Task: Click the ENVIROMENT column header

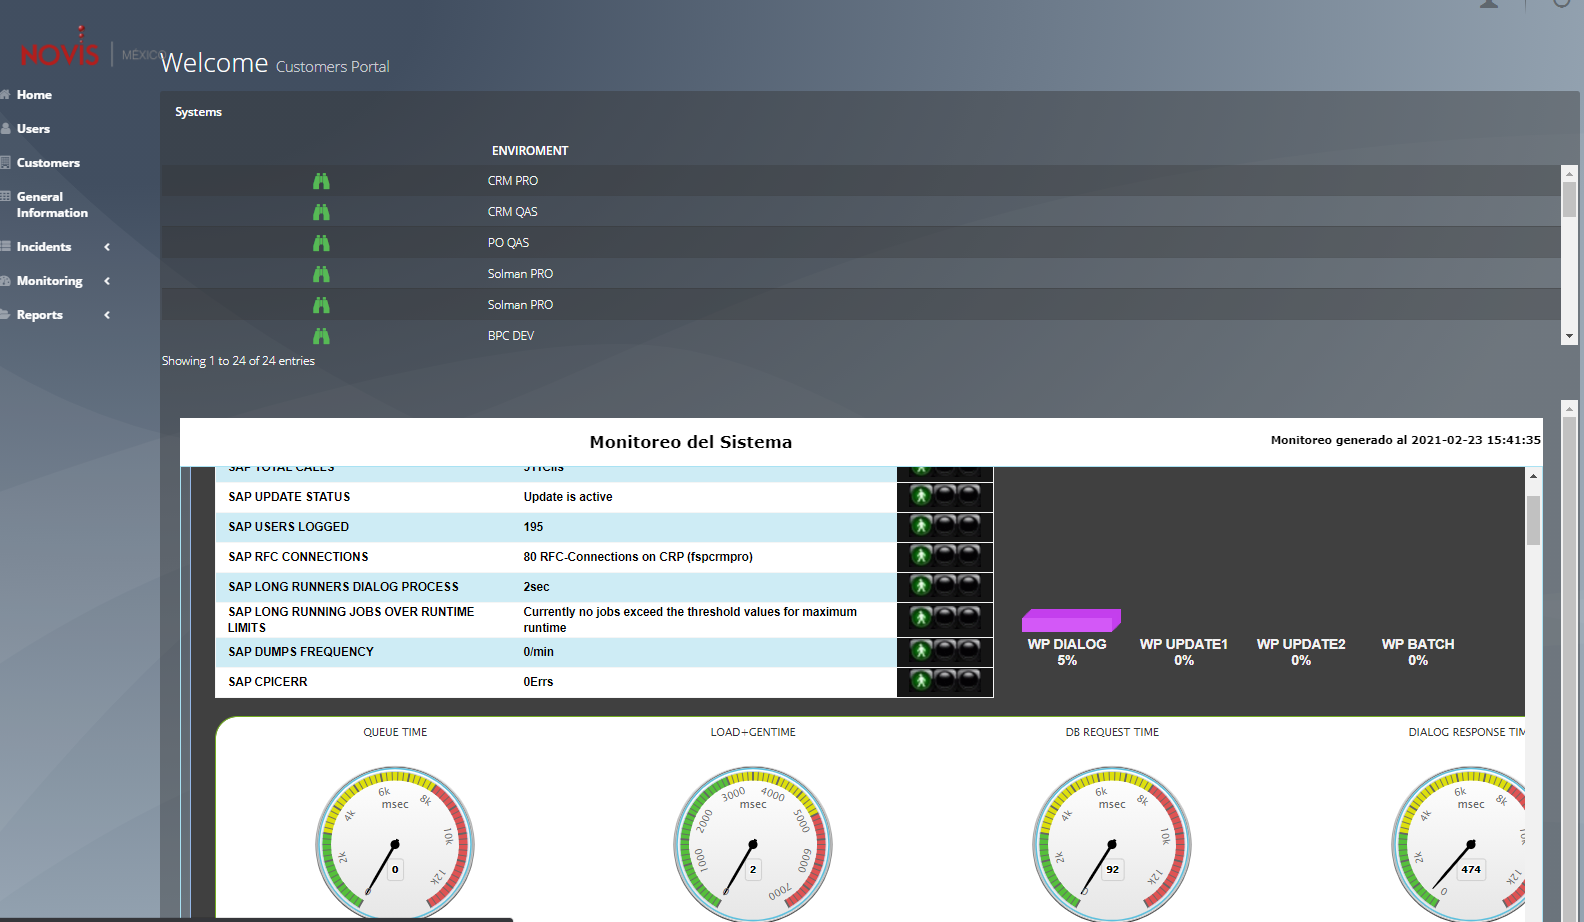Action: [x=530, y=151]
